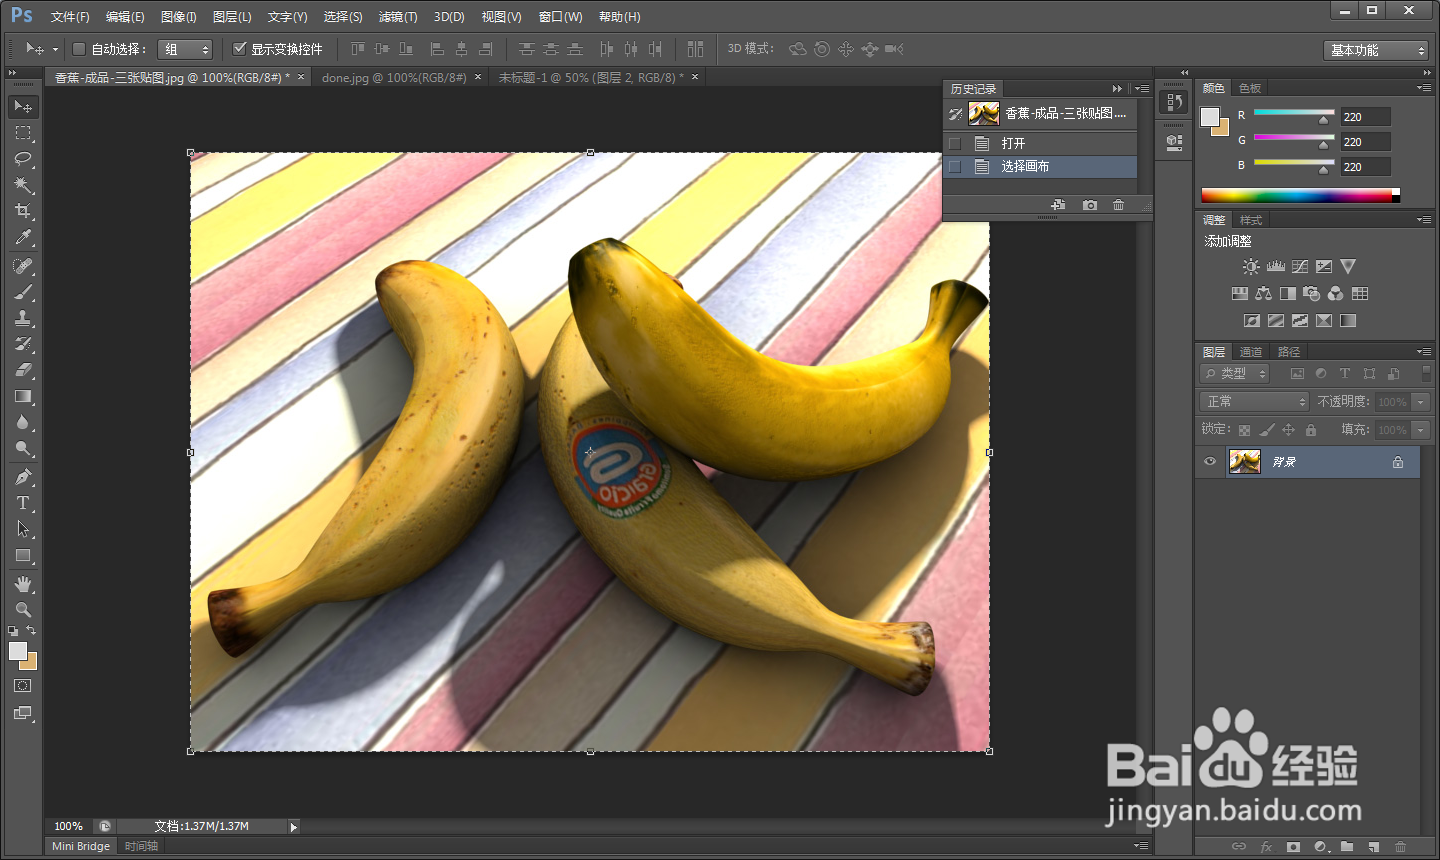
Task: Add a Curves adjustment
Action: pos(1300,267)
